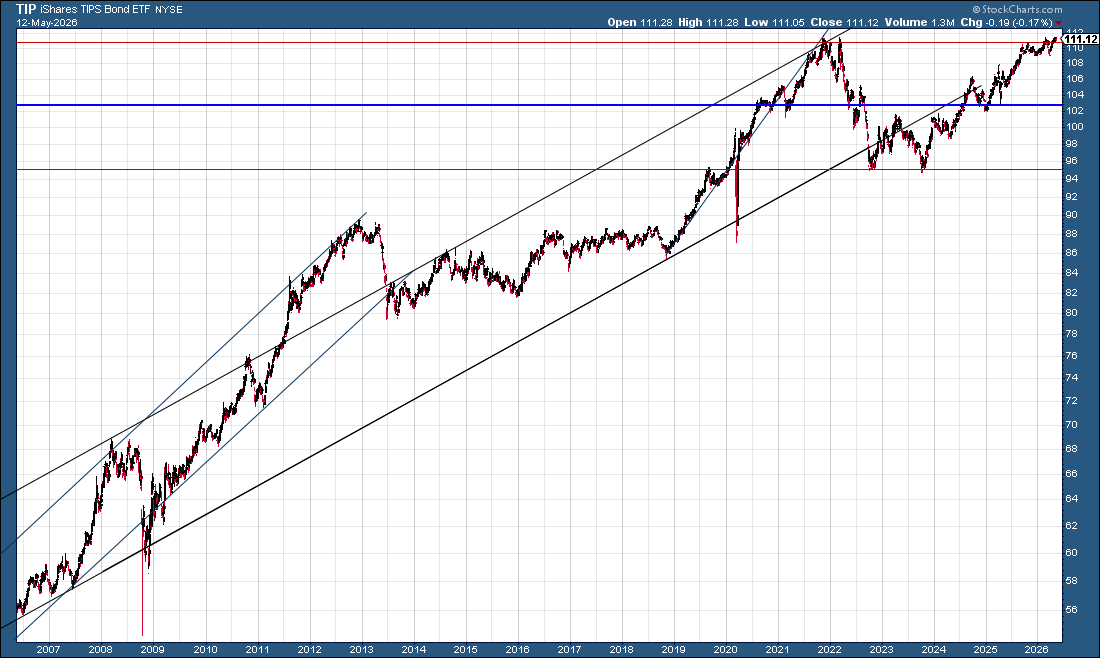Click the Volume 1.3M value
The image size is (1100, 658).
pyautogui.click(x=919, y=22)
